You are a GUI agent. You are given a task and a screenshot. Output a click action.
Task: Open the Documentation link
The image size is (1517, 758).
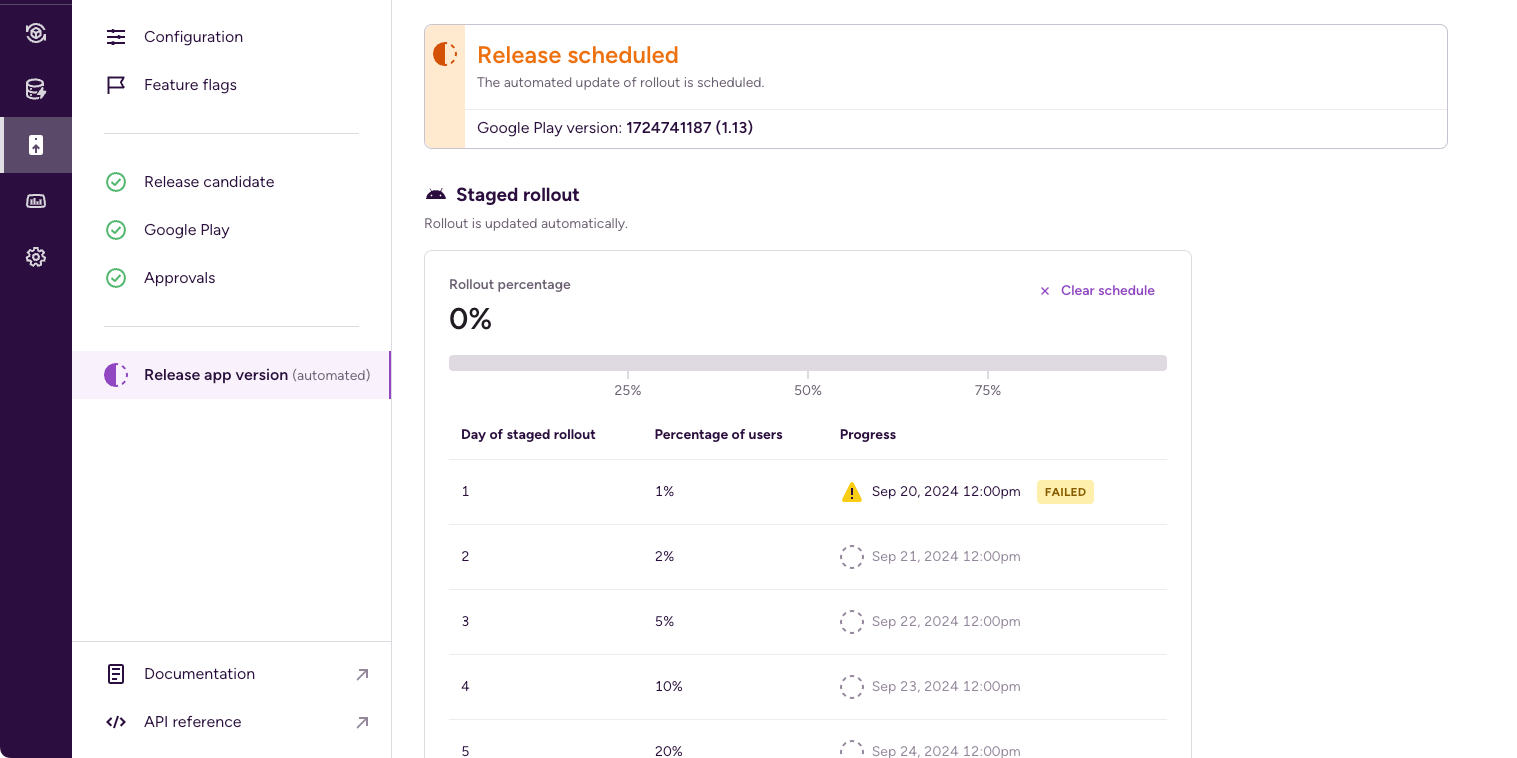pyautogui.click(x=199, y=674)
